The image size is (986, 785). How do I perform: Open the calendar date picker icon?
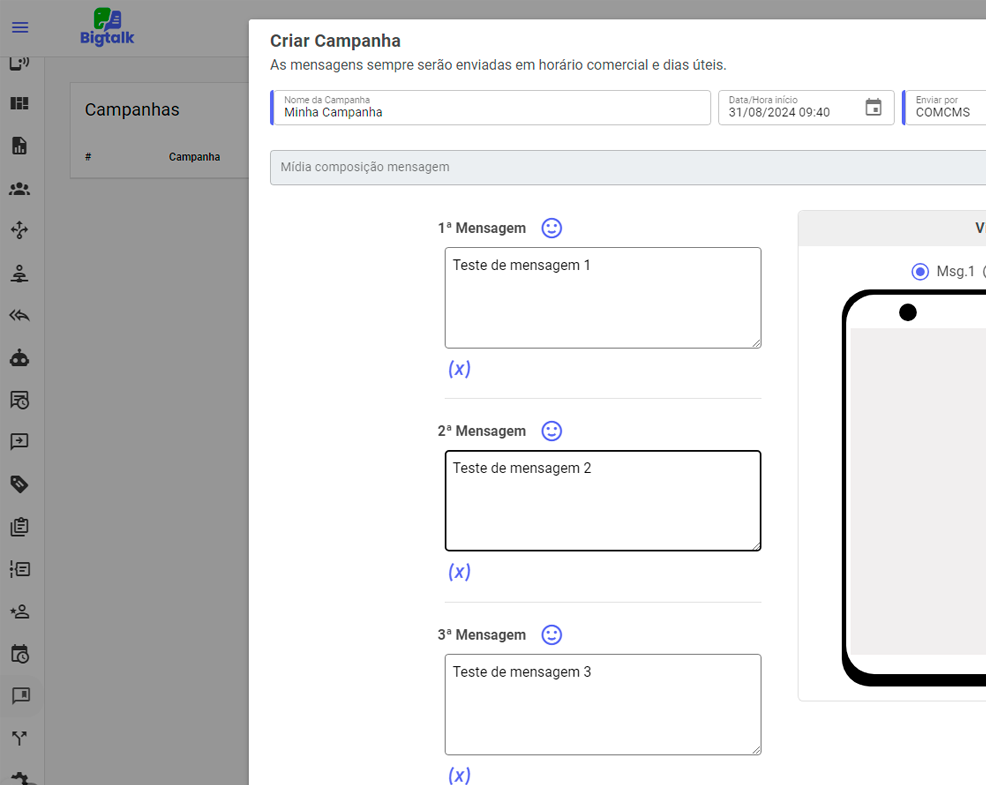tap(873, 108)
